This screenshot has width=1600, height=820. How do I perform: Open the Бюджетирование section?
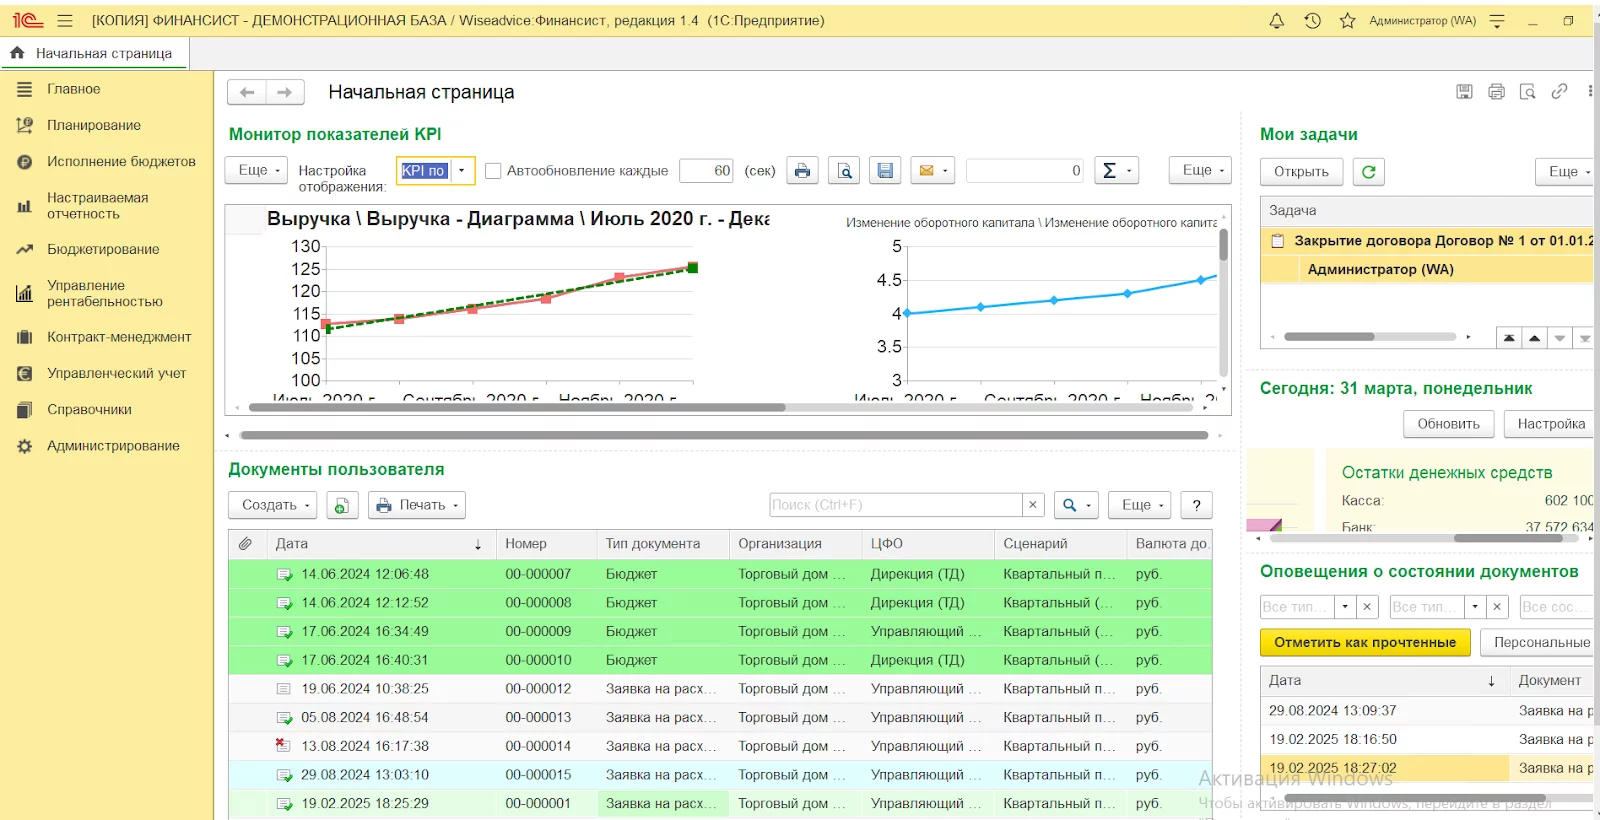tap(103, 249)
